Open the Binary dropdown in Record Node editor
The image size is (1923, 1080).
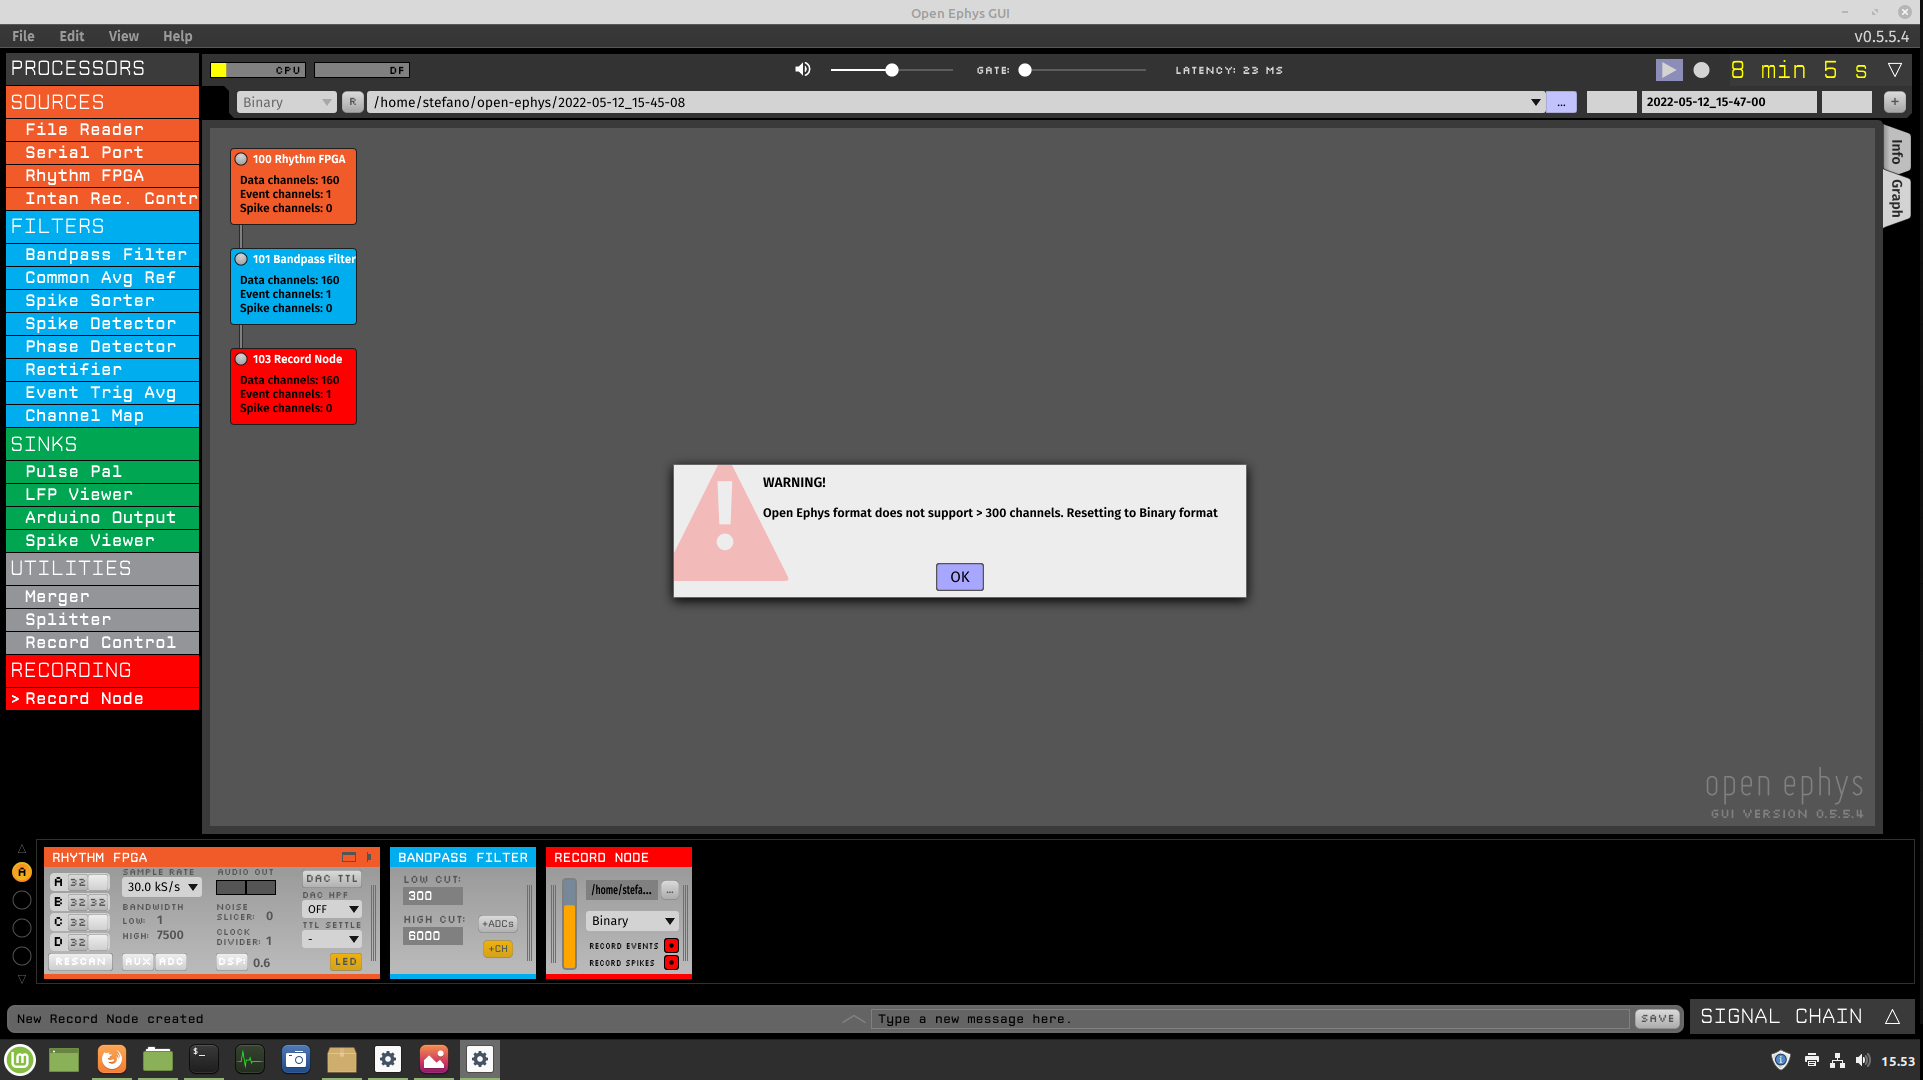point(632,920)
